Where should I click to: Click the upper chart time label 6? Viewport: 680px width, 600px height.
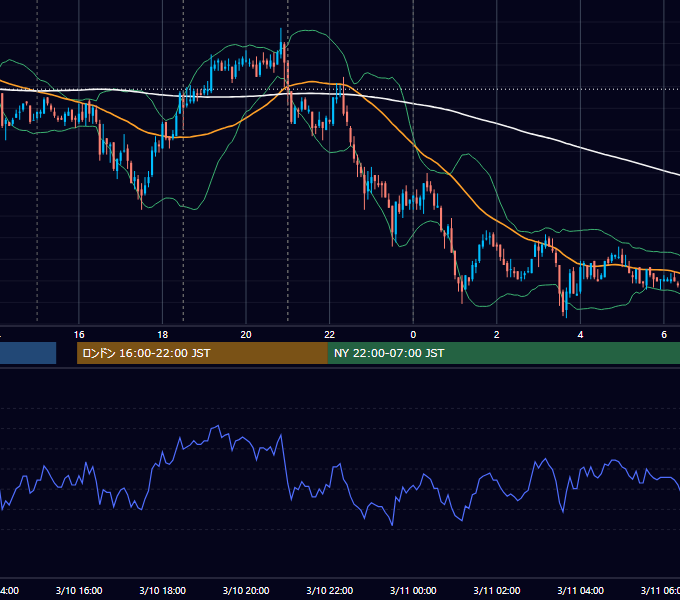[664, 334]
